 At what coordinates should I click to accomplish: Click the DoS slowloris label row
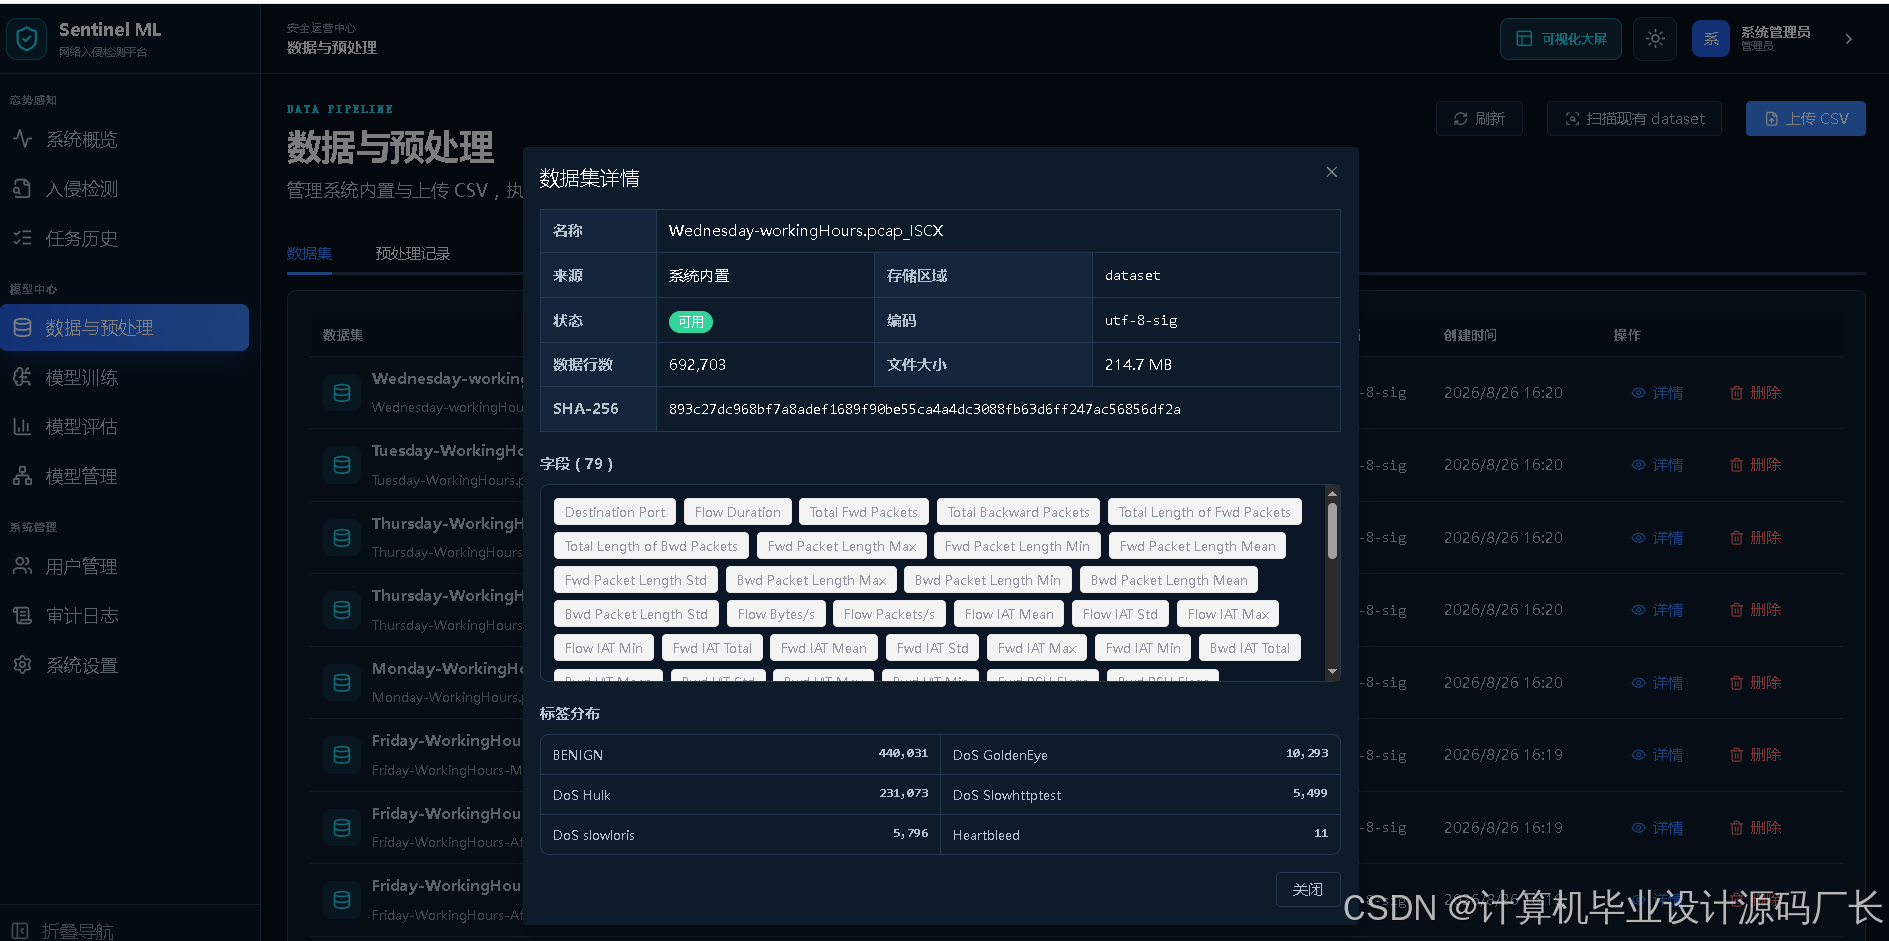click(x=740, y=835)
